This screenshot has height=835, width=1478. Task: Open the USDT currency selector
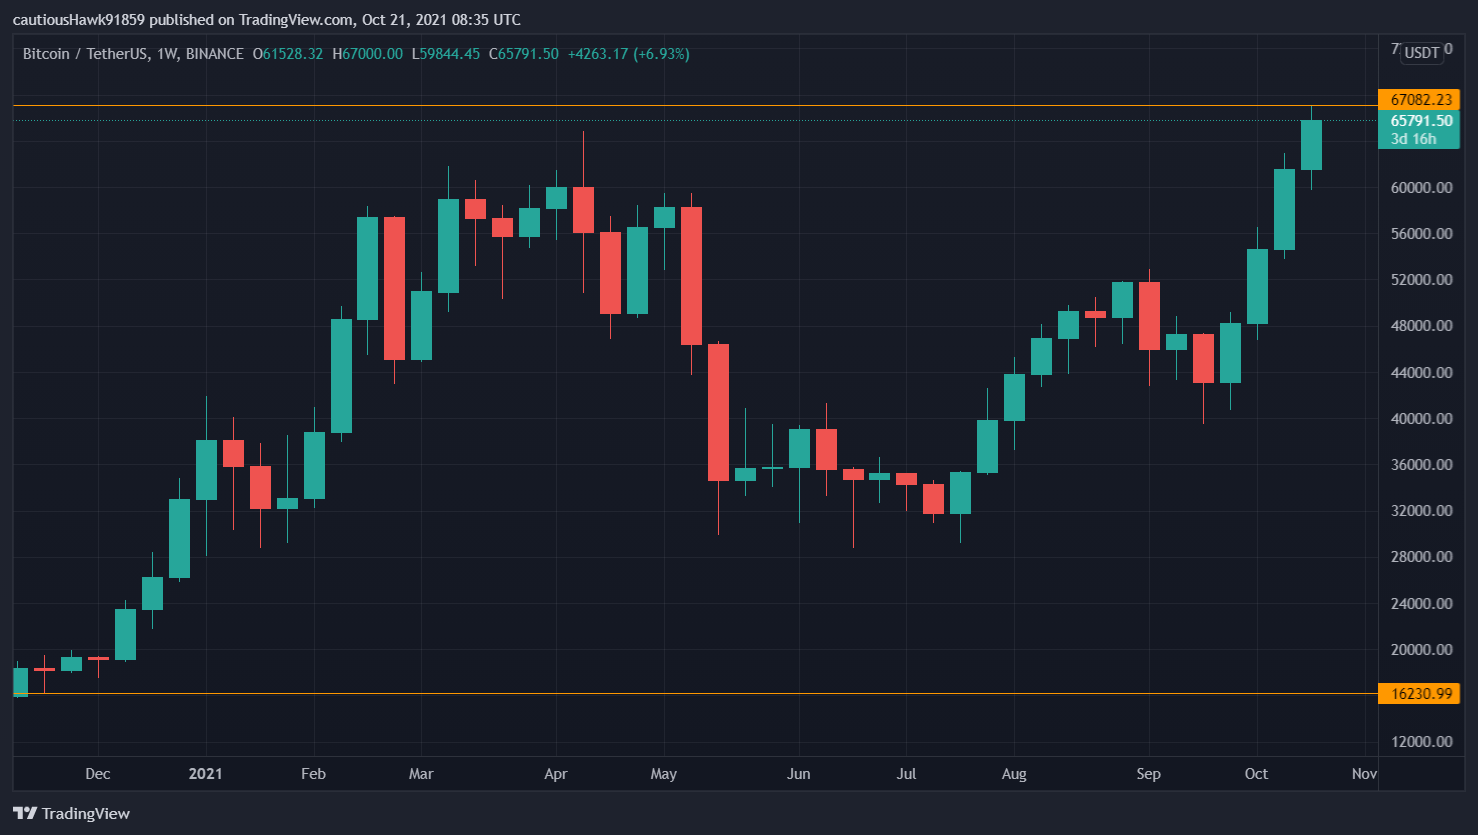coord(1421,52)
